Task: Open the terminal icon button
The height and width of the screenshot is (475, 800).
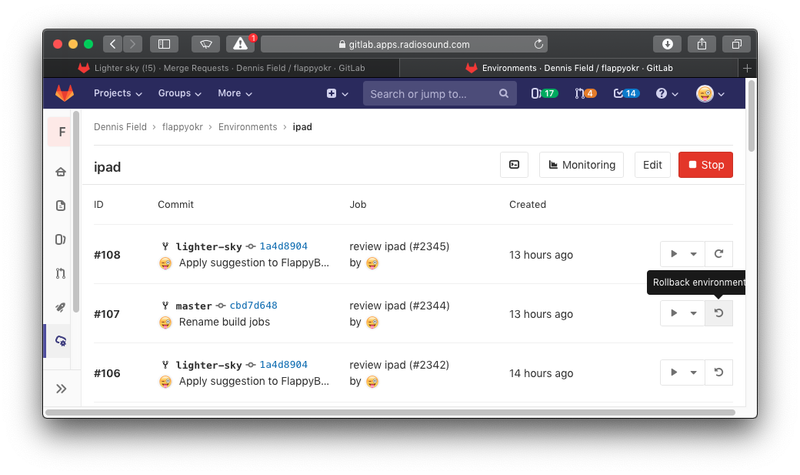Action: 514,165
